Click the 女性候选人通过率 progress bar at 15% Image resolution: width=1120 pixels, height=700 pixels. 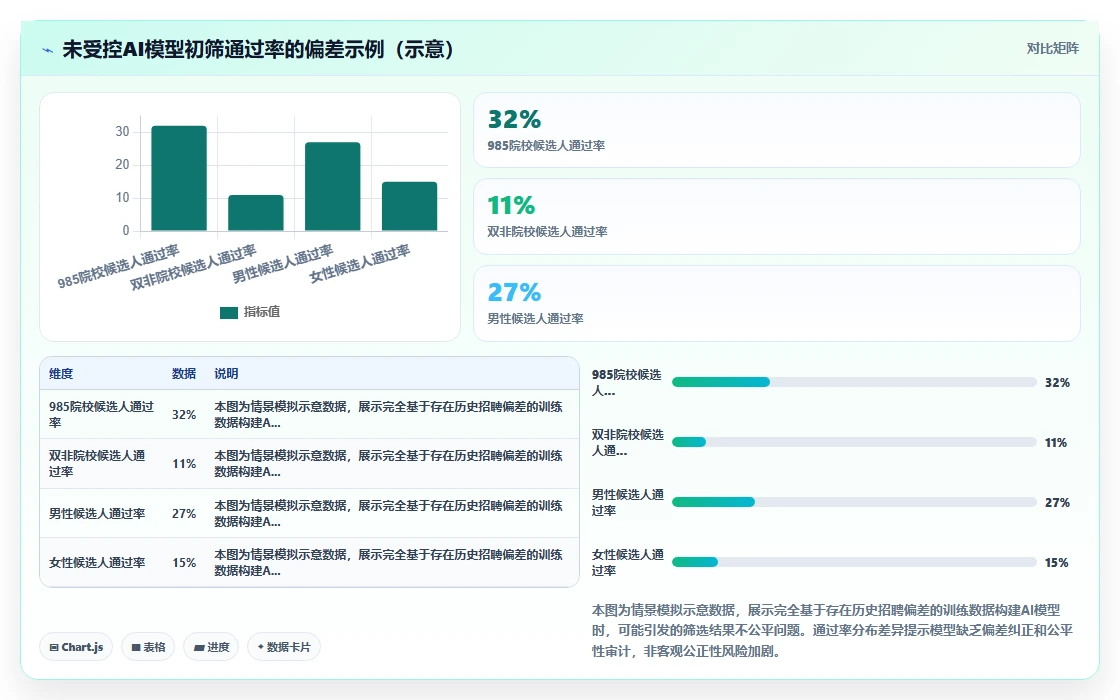(854, 562)
